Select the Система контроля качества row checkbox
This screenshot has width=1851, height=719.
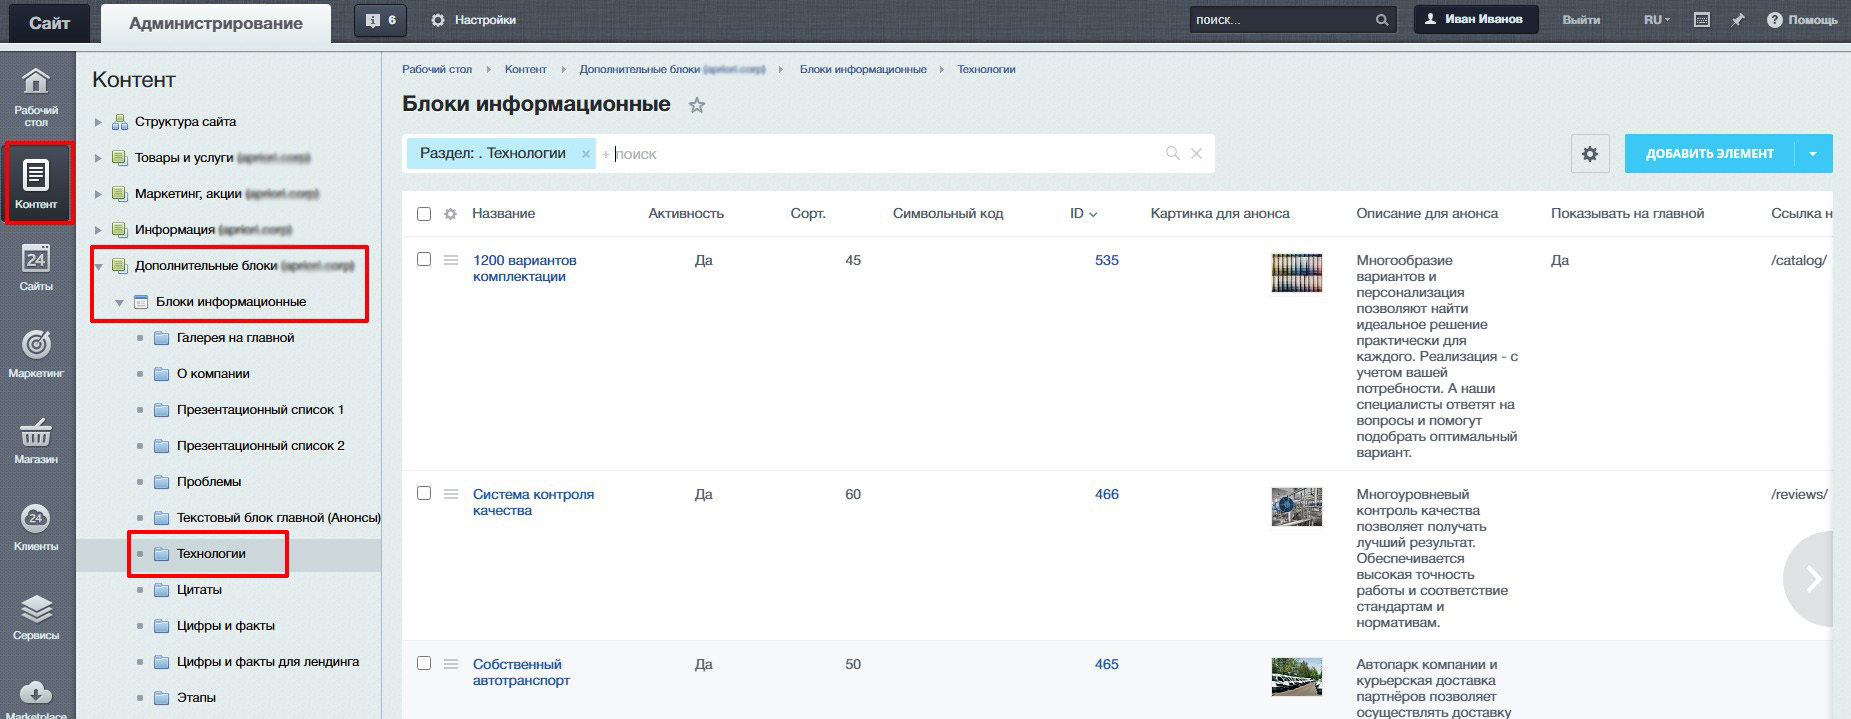click(424, 493)
